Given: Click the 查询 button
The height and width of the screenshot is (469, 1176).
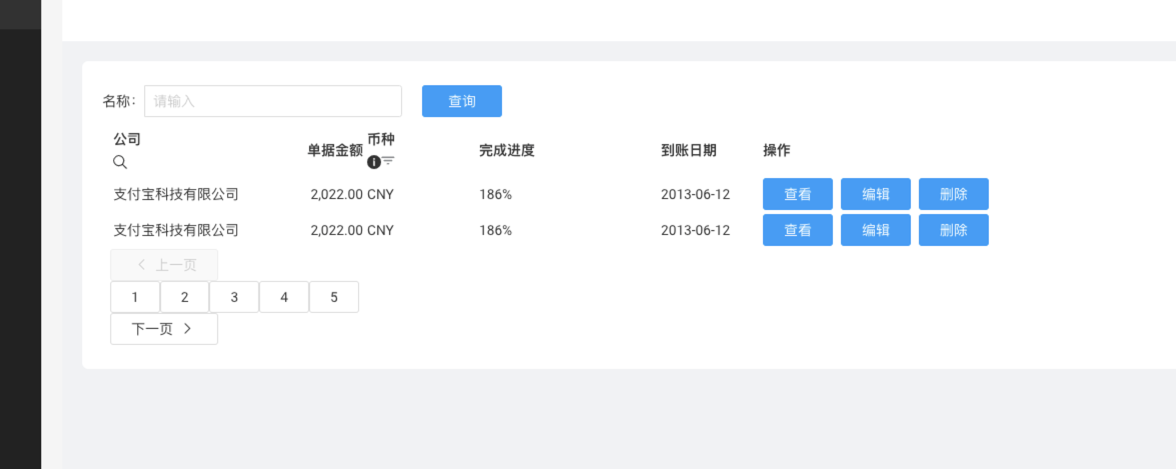Looking at the screenshot, I should (x=462, y=101).
